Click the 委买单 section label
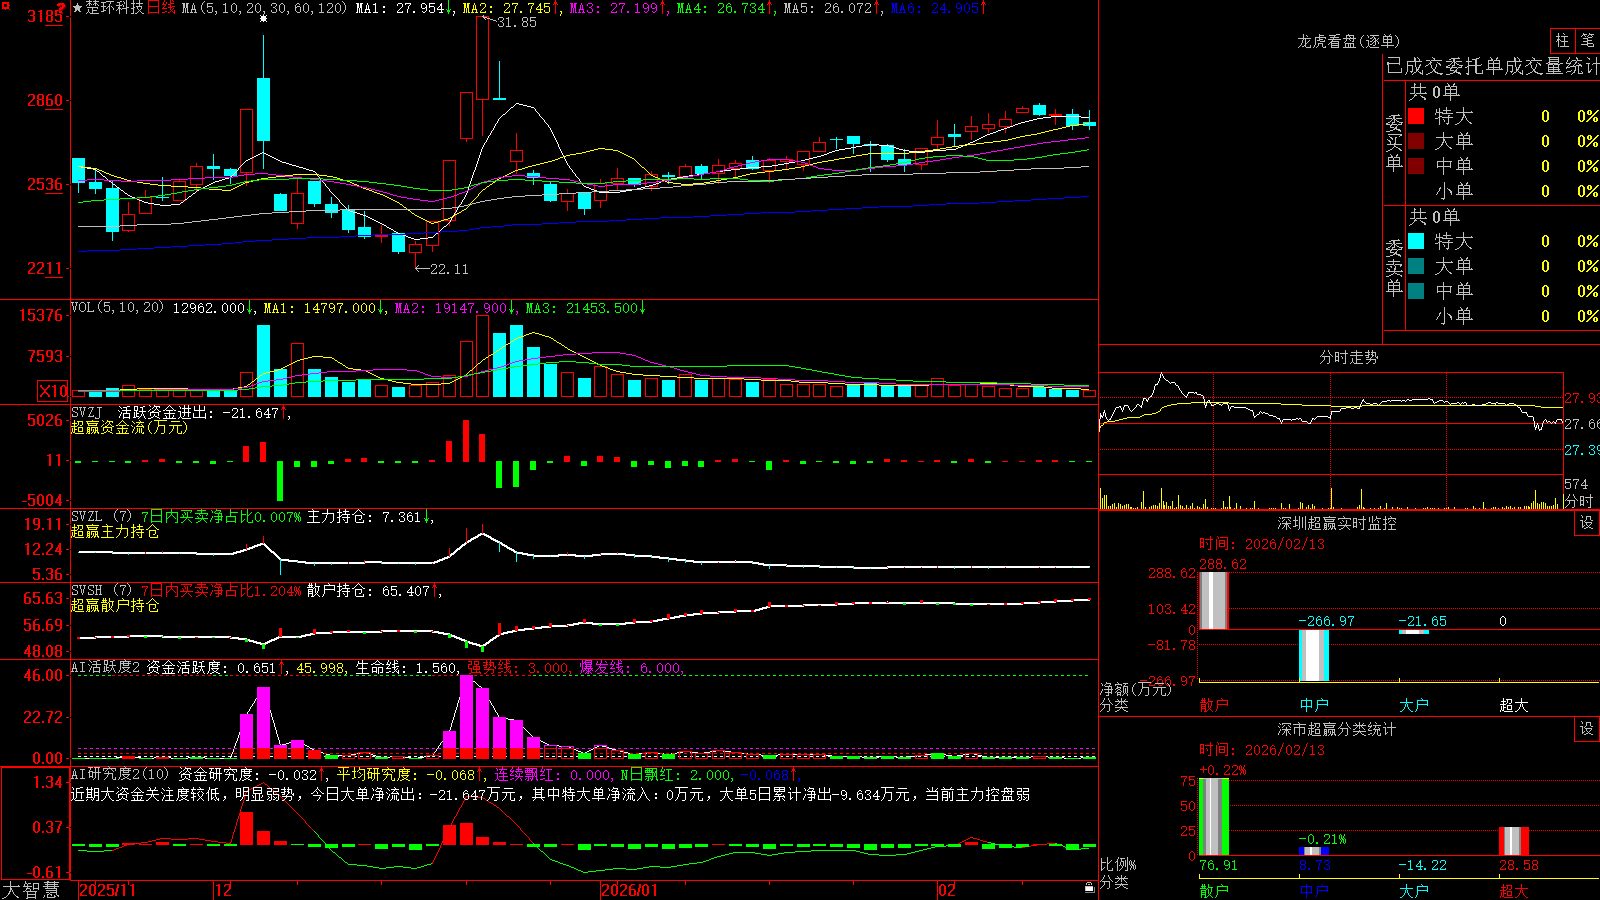1600x900 pixels. 1394,141
